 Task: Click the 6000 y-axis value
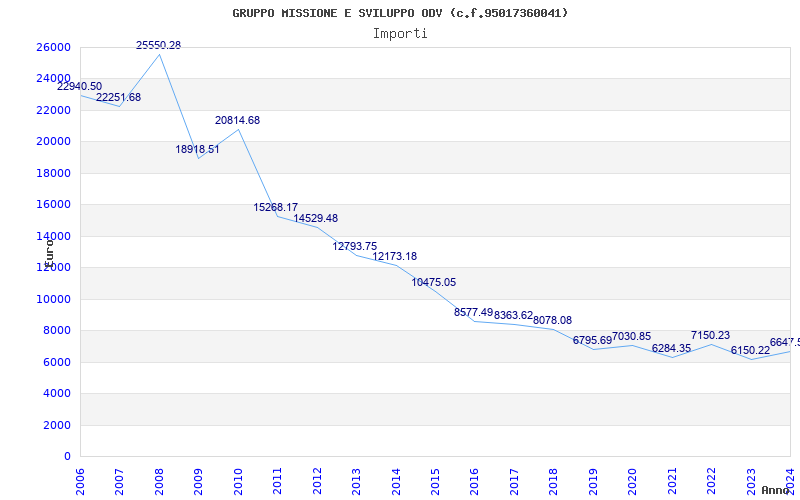(x=56, y=362)
